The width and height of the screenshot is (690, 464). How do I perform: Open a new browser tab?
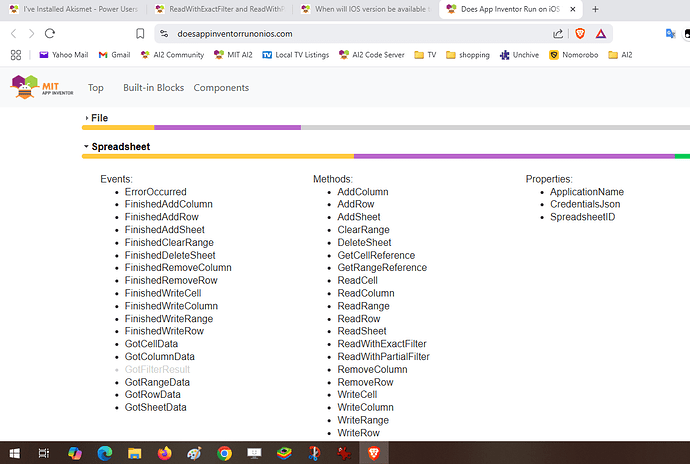pos(595,9)
